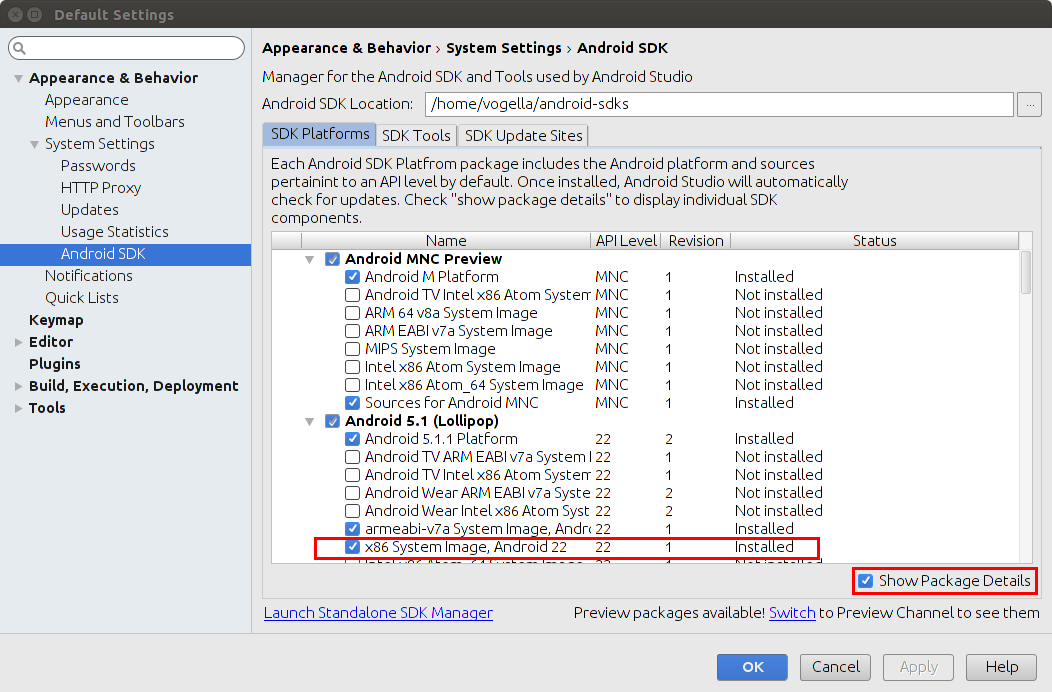This screenshot has height=692, width=1052.
Task: Collapse Appearance & Behavior in sidebar
Action: pos(18,79)
